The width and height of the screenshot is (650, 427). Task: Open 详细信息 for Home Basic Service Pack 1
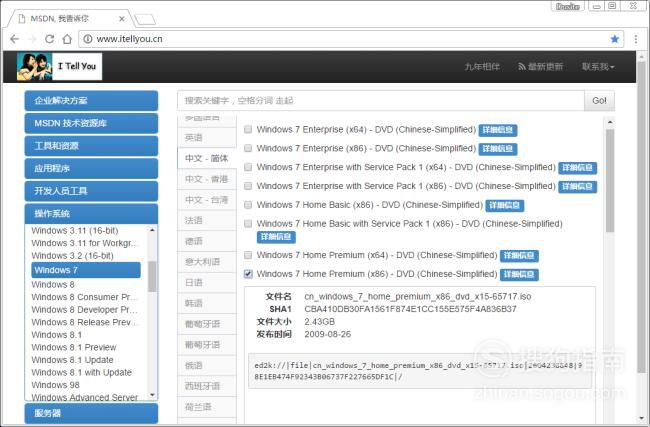[276, 237]
